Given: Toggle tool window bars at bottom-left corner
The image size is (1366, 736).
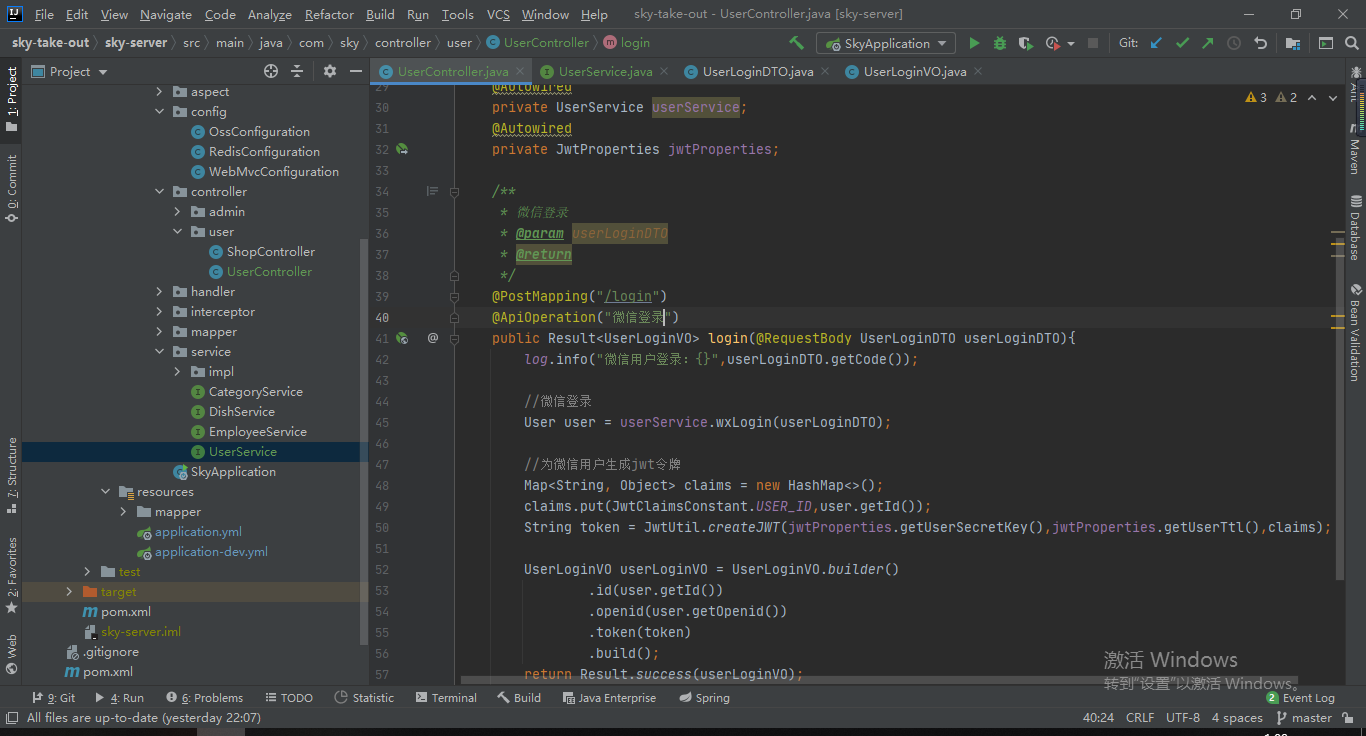Looking at the screenshot, I should pyautogui.click(x=11, y=718).
